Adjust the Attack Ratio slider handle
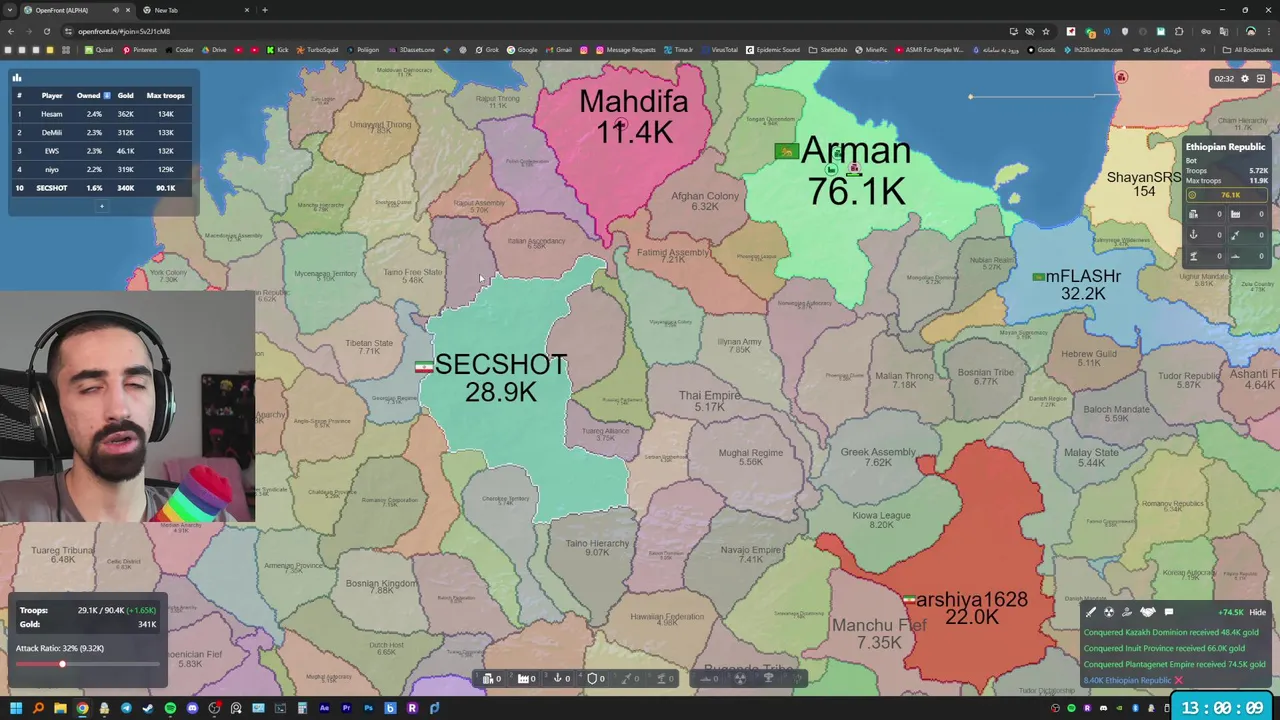The height and width of the screenshot is (720, 1280). click(x=62, y=664)
